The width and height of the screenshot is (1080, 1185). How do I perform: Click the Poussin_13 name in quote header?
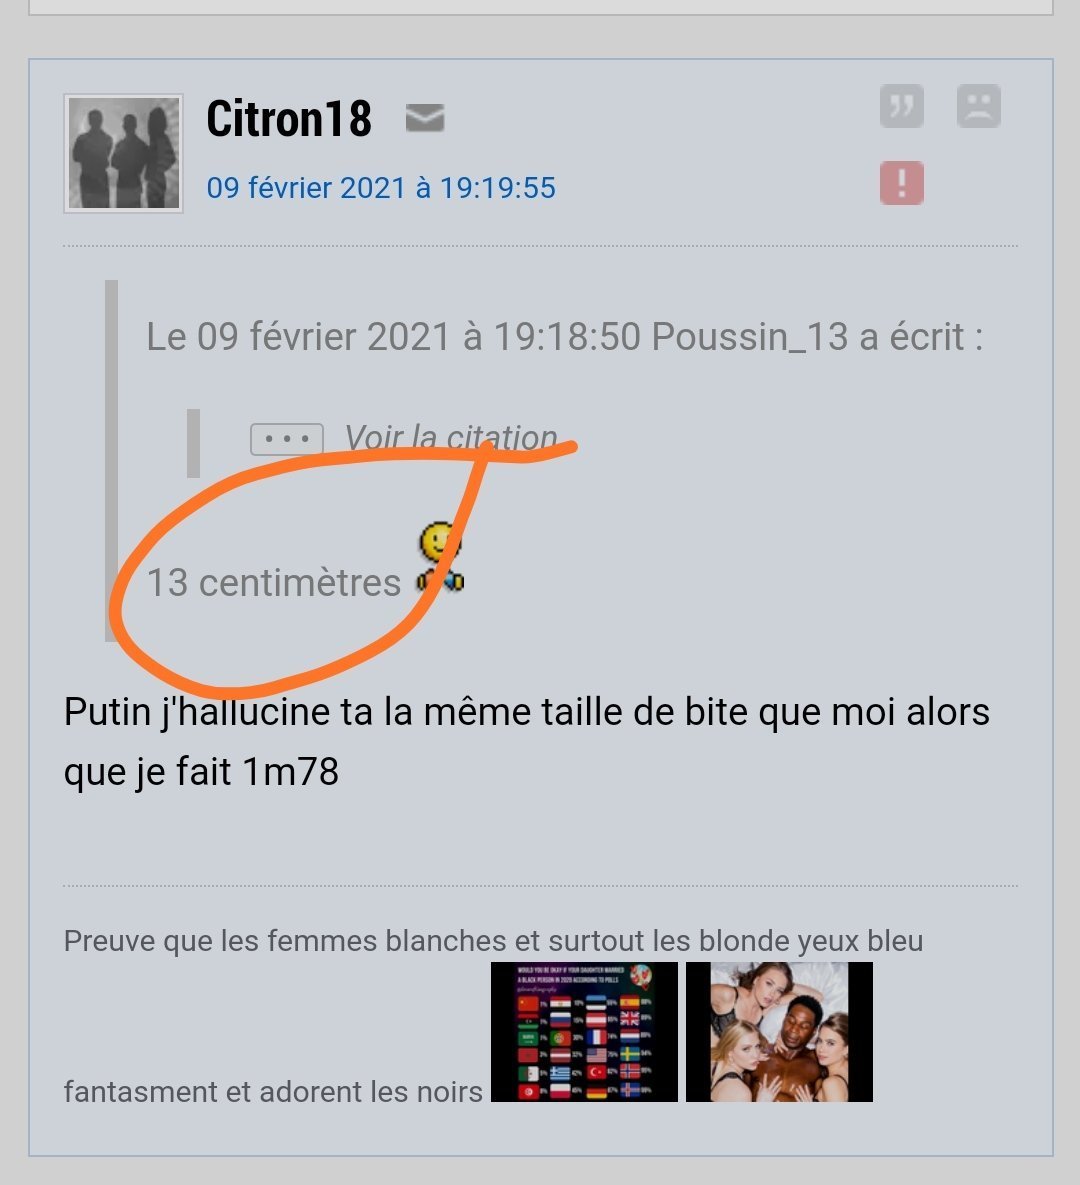[x=750, y=336]
